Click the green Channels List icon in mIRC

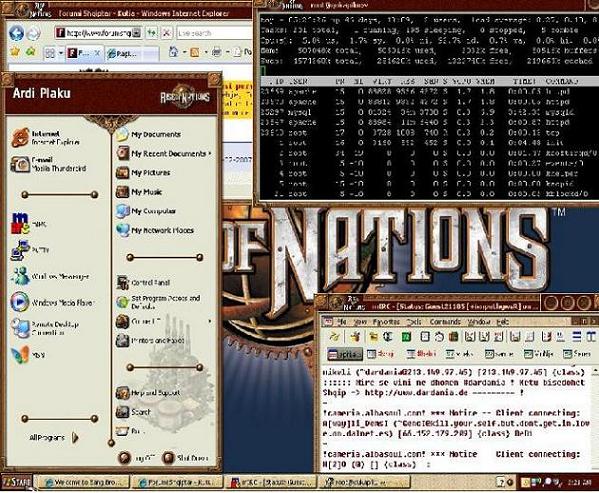406,337
